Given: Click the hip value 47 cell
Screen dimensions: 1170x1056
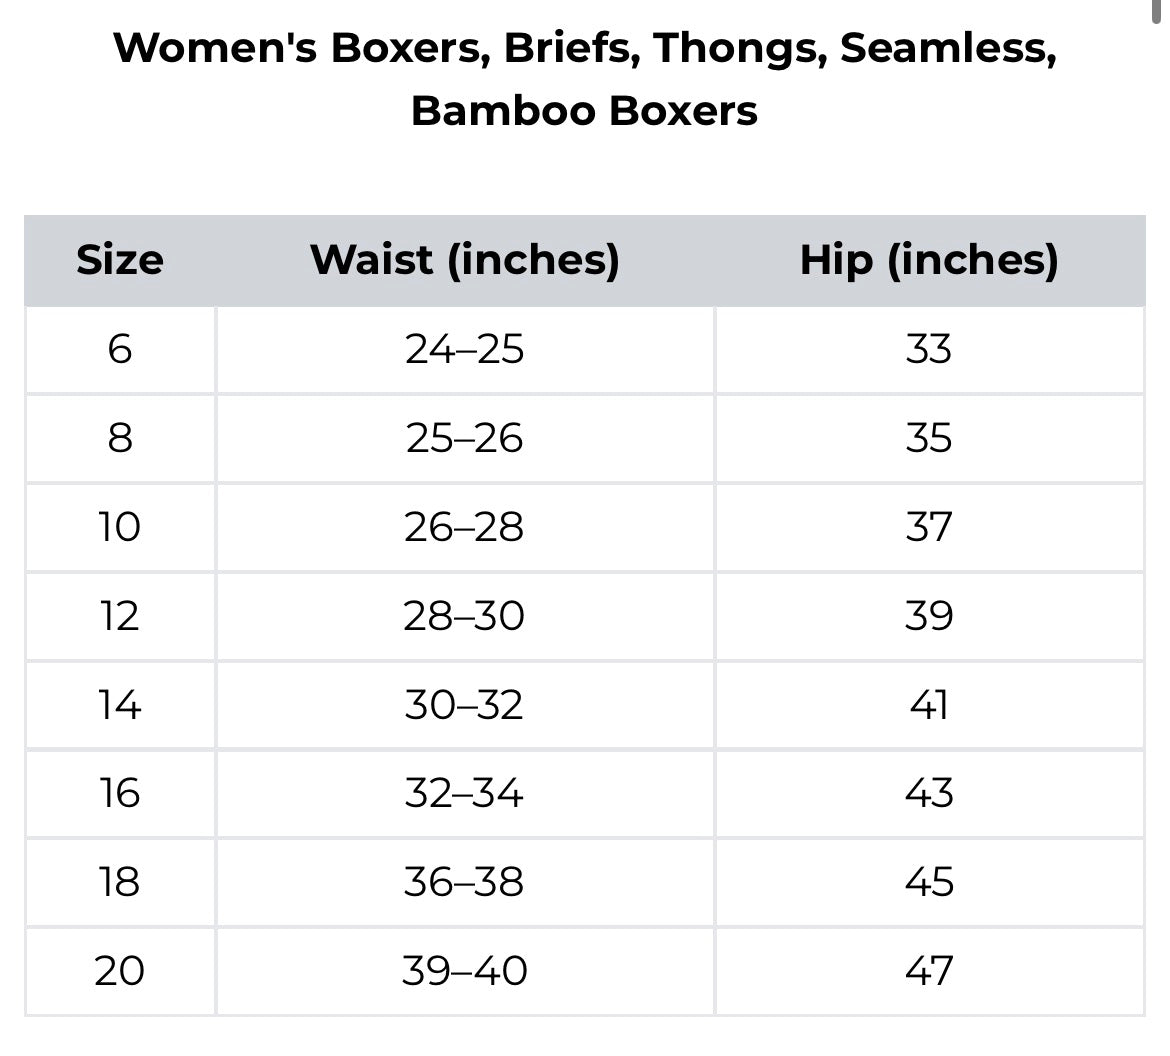Looking at the screenshot, I should (928, 971).
